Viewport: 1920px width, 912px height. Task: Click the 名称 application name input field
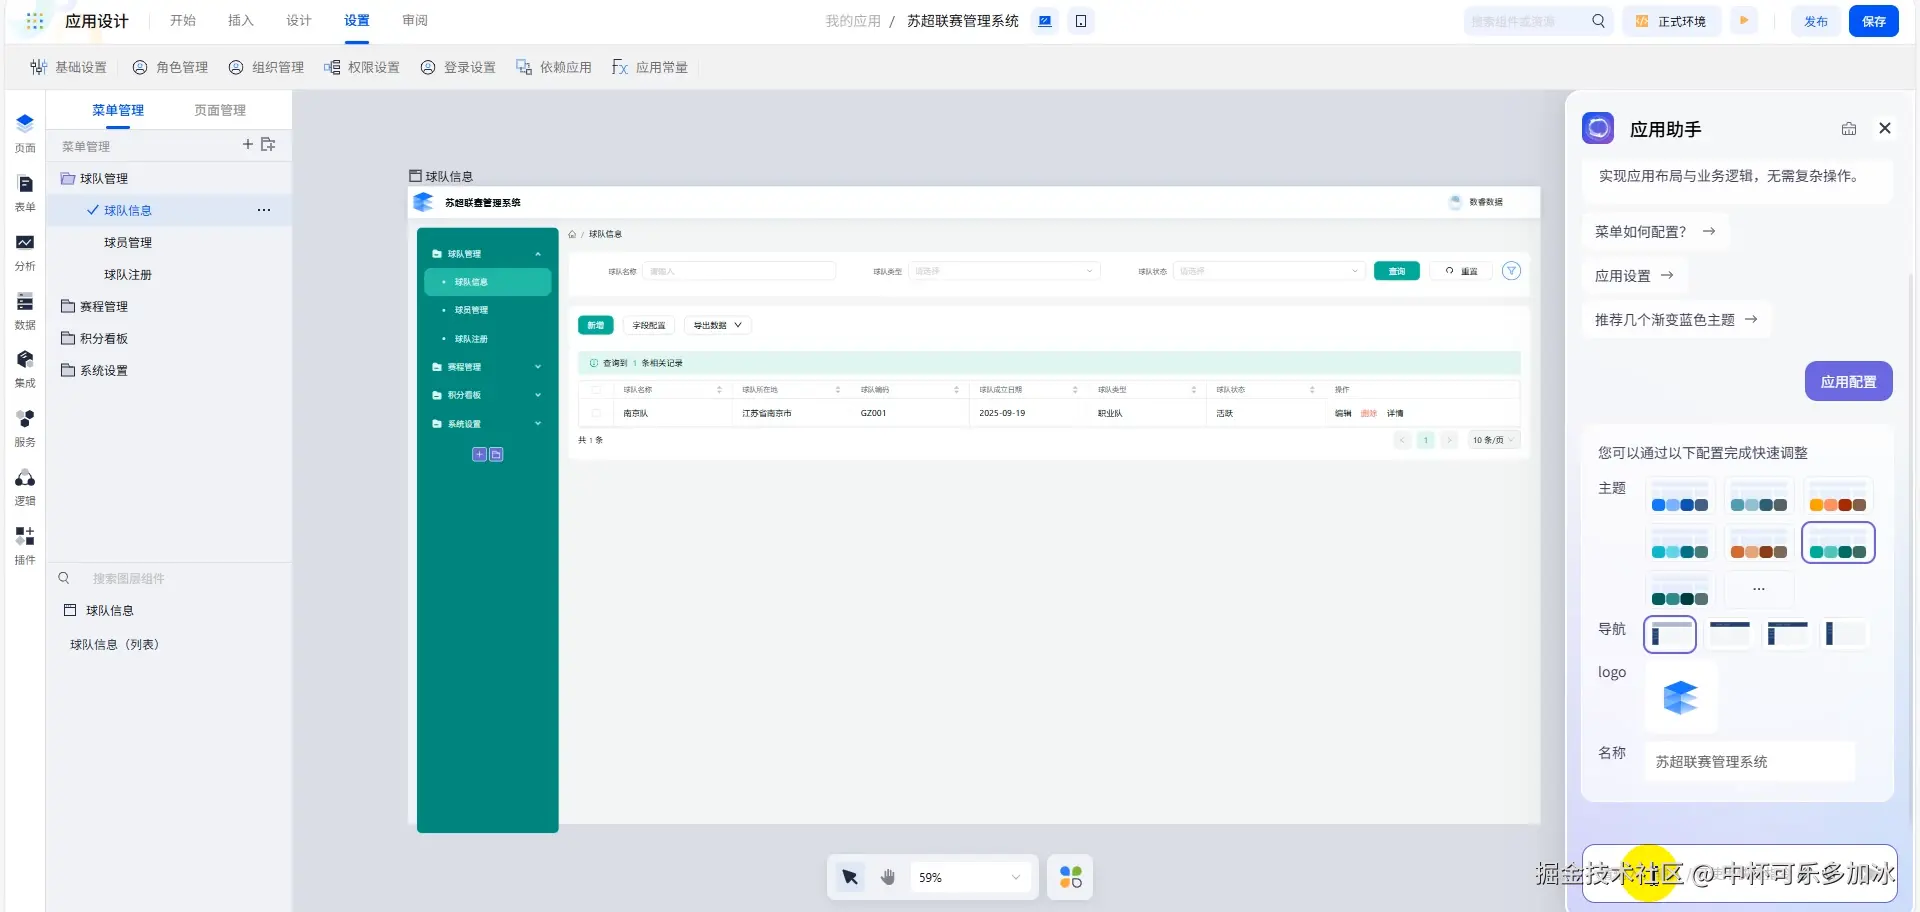click(x=1750, y=762)
